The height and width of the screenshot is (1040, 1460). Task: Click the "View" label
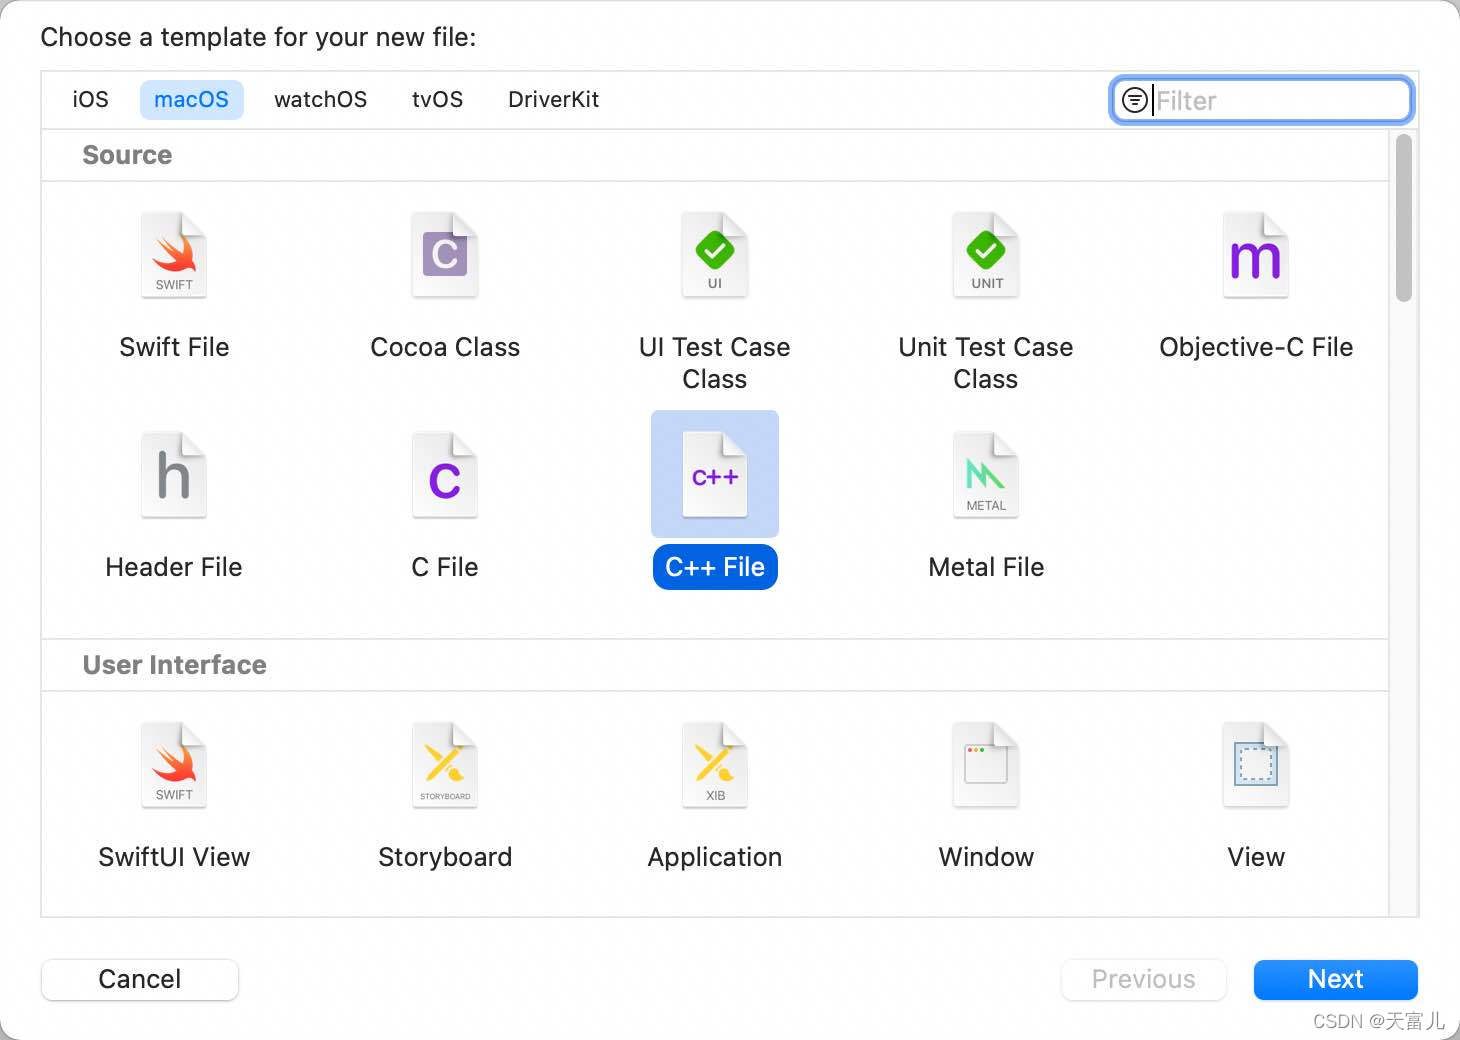1256,857
